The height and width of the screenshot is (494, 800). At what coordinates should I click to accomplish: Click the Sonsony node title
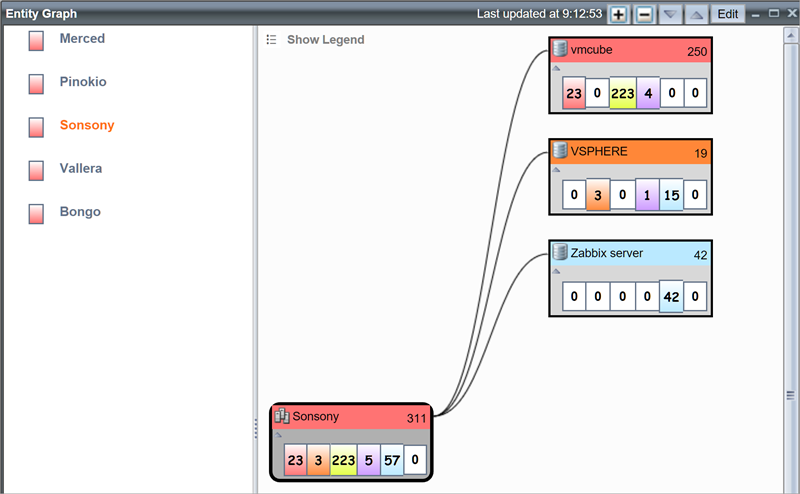315,416
